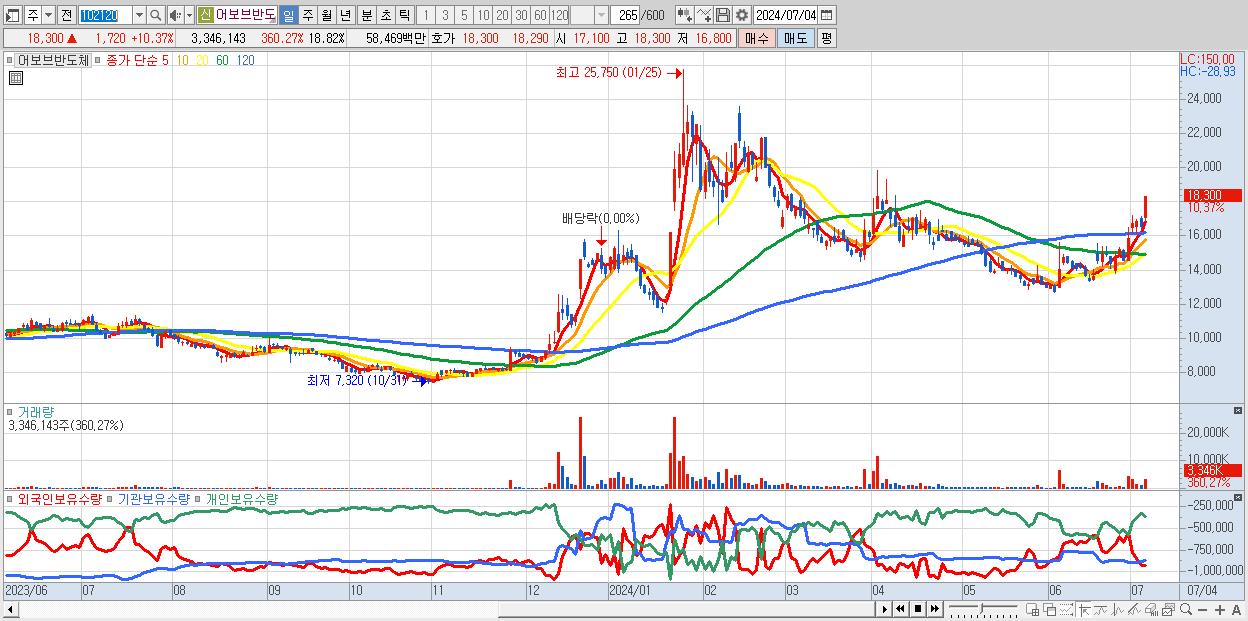The image size is (1248, 621).
Task: Select the 틱 (tick) period toggle
Action: point(404,16)
